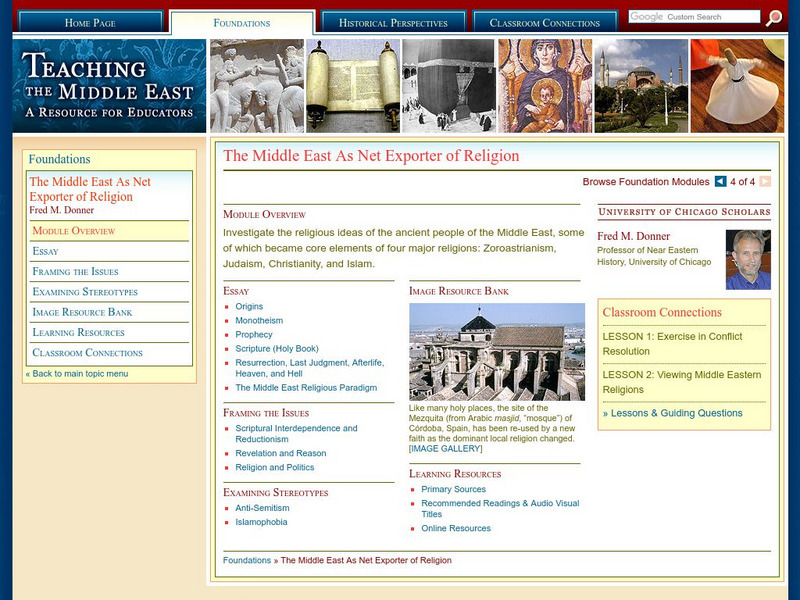Open Examining Stereotypes sidebar item

click(x=109, y=292)
